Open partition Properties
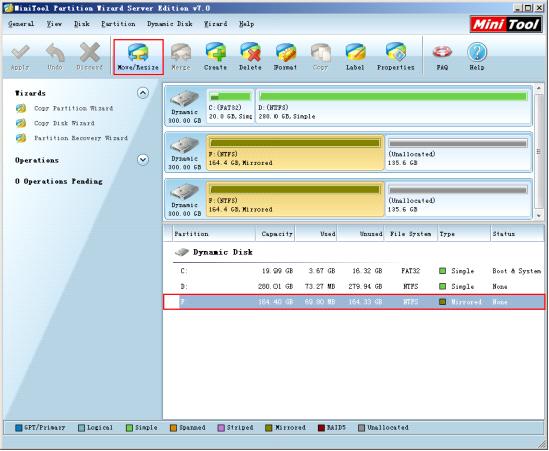Image resolution: width=549 pixels, height=451 pixels. coord(396,56)
